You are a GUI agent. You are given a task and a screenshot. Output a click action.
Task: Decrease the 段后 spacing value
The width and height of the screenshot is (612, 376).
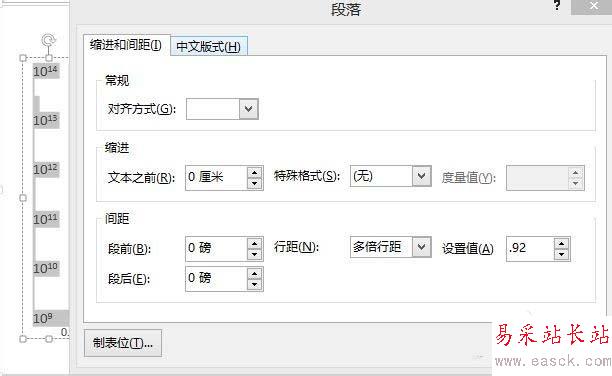click(254, 285)
